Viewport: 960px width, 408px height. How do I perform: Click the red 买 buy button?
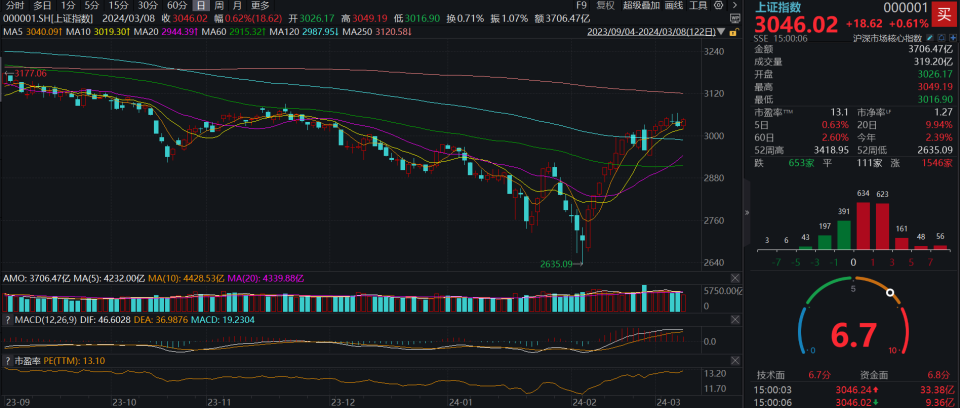click(x=944, y=16)
